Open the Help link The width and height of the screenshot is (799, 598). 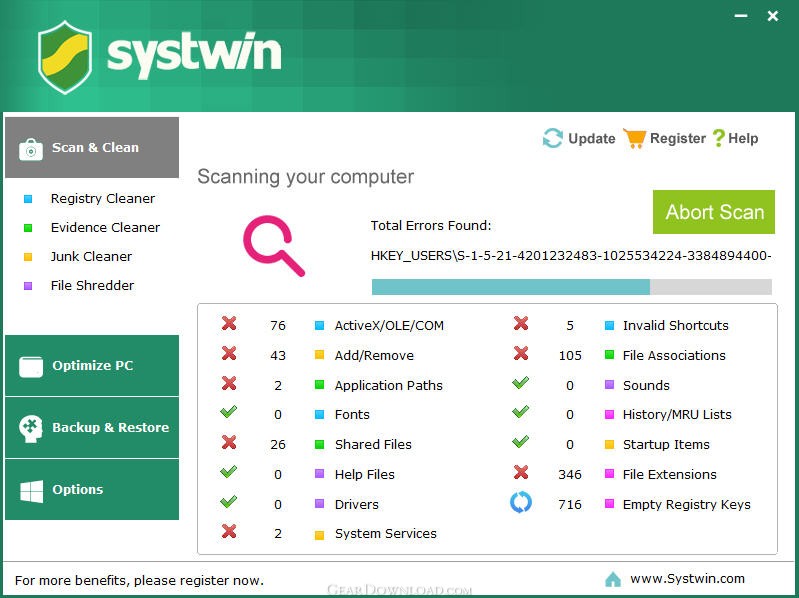pyautogui.click(x=743, y=139)
